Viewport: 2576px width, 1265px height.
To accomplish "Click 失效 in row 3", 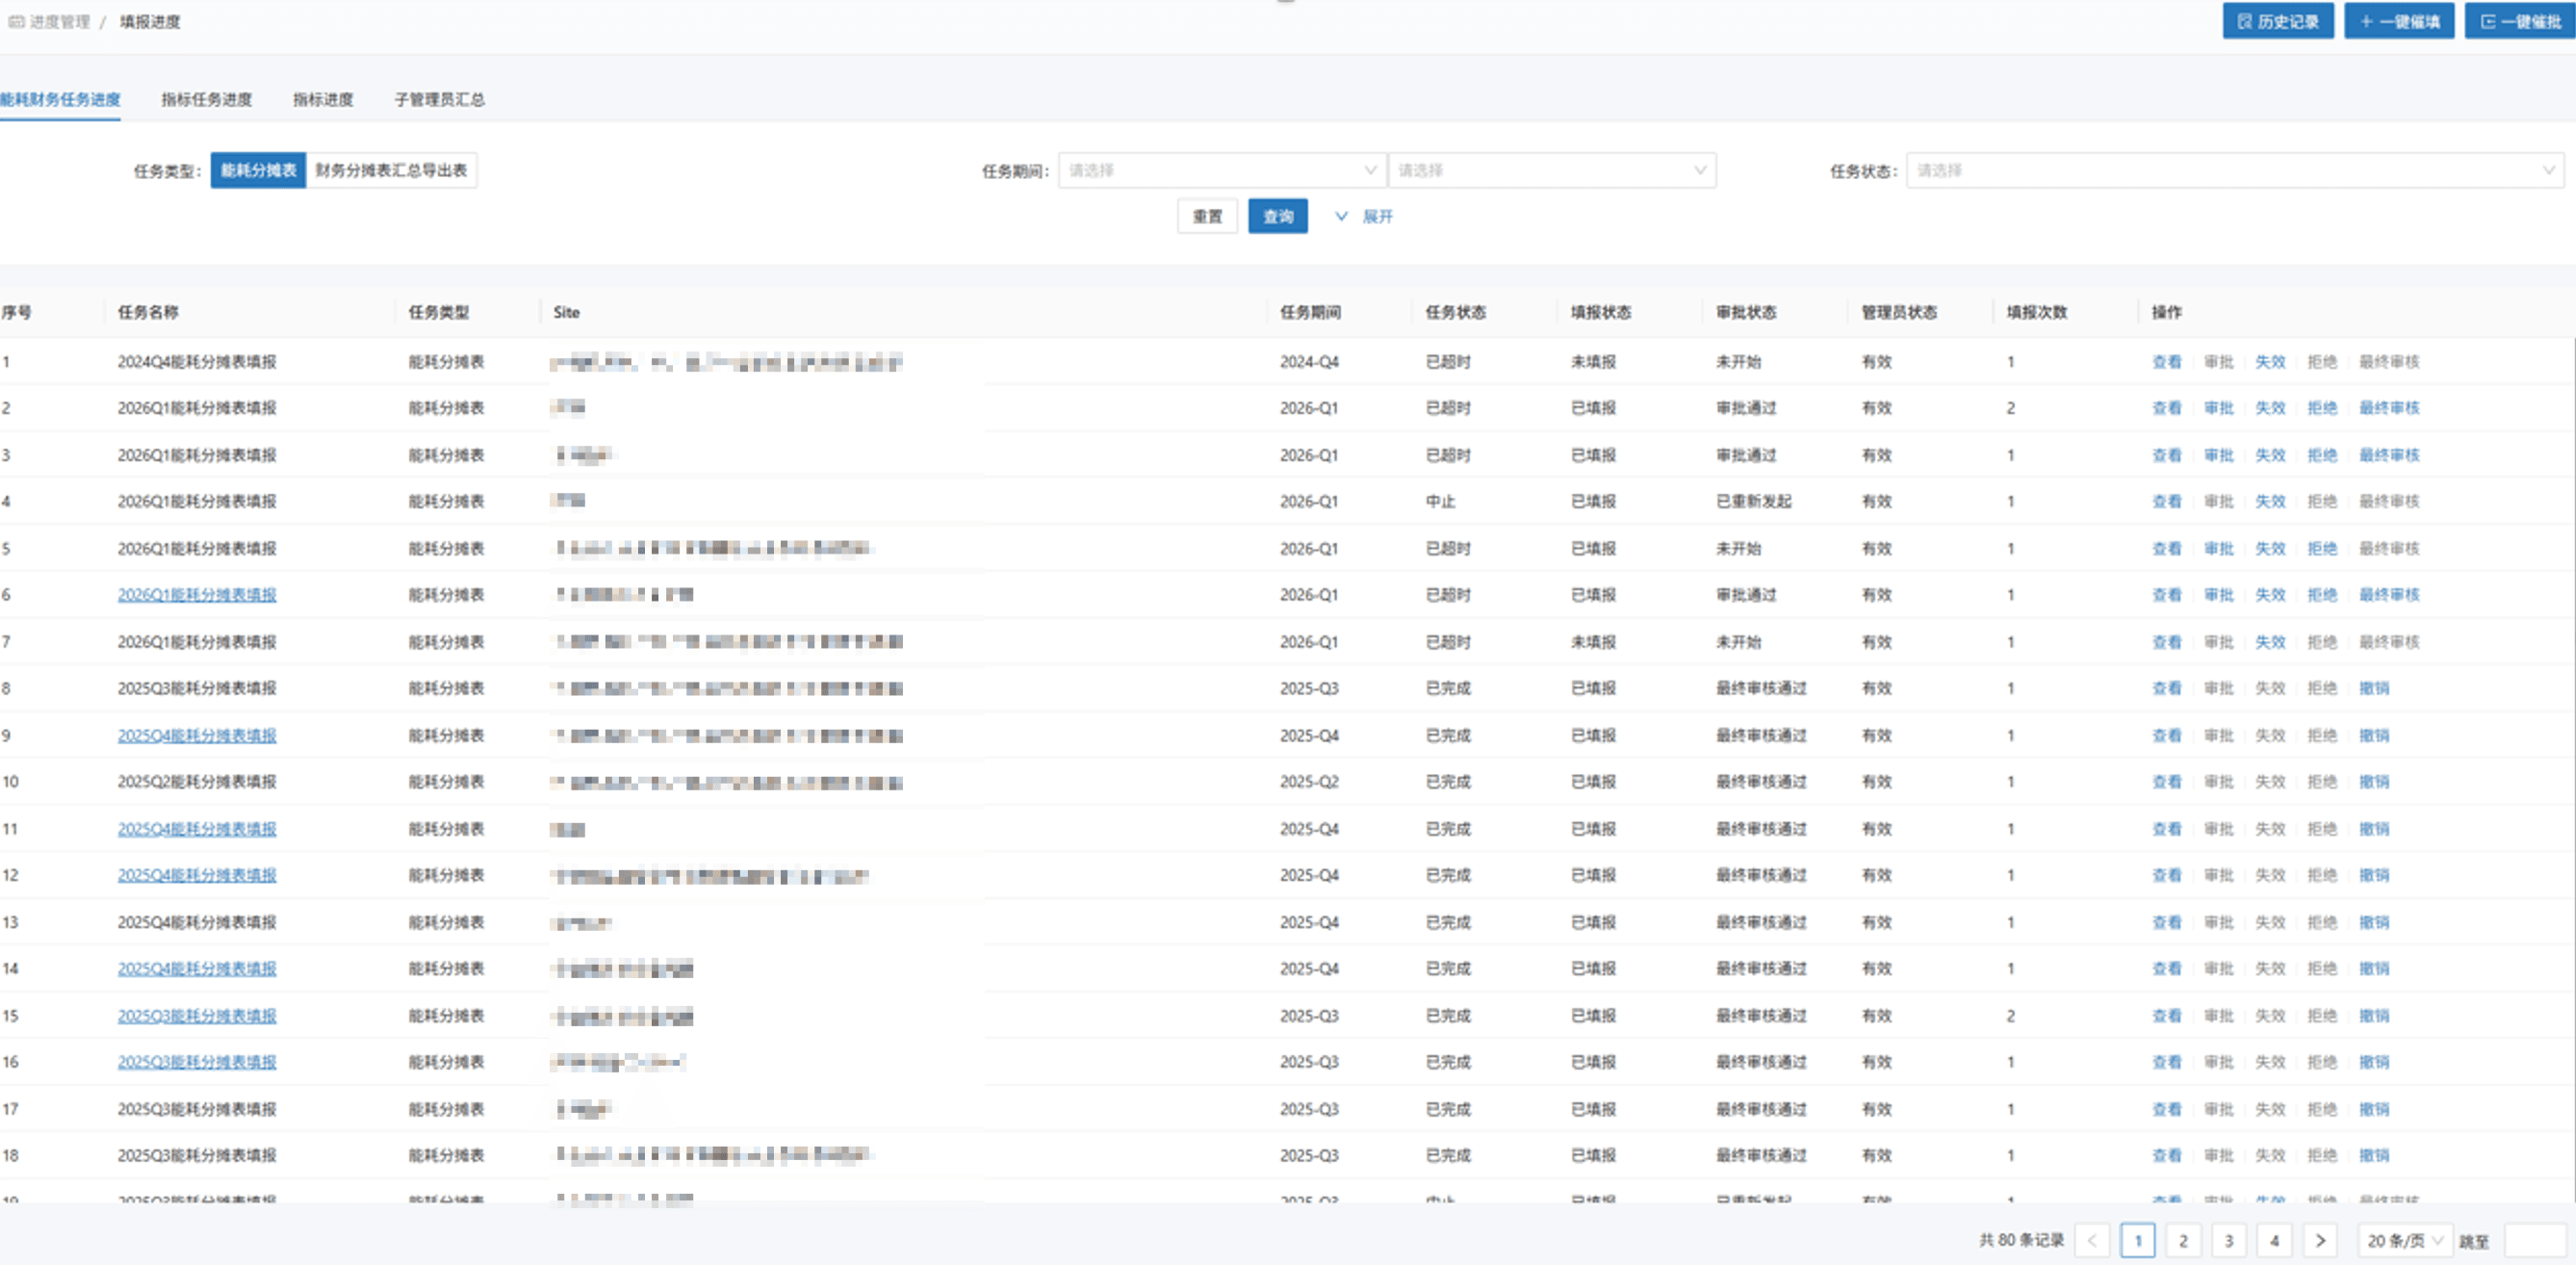I will (x=2270, y=455).
